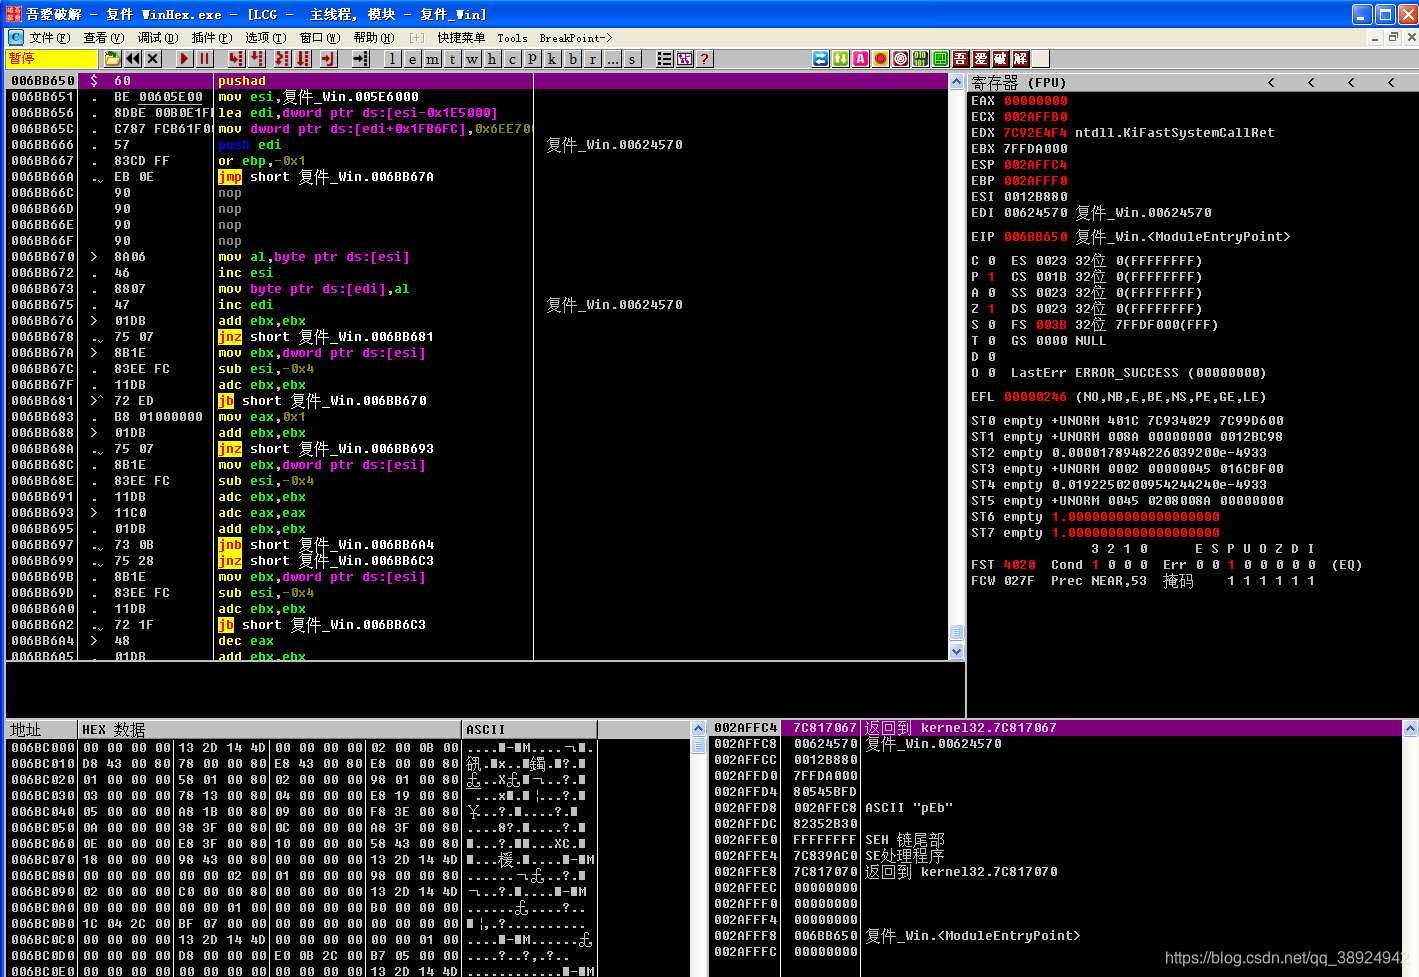This screenshot has height=977, width=1419.
Task: Click the Open file toolbar icon
Action: [x=112, y=59]
